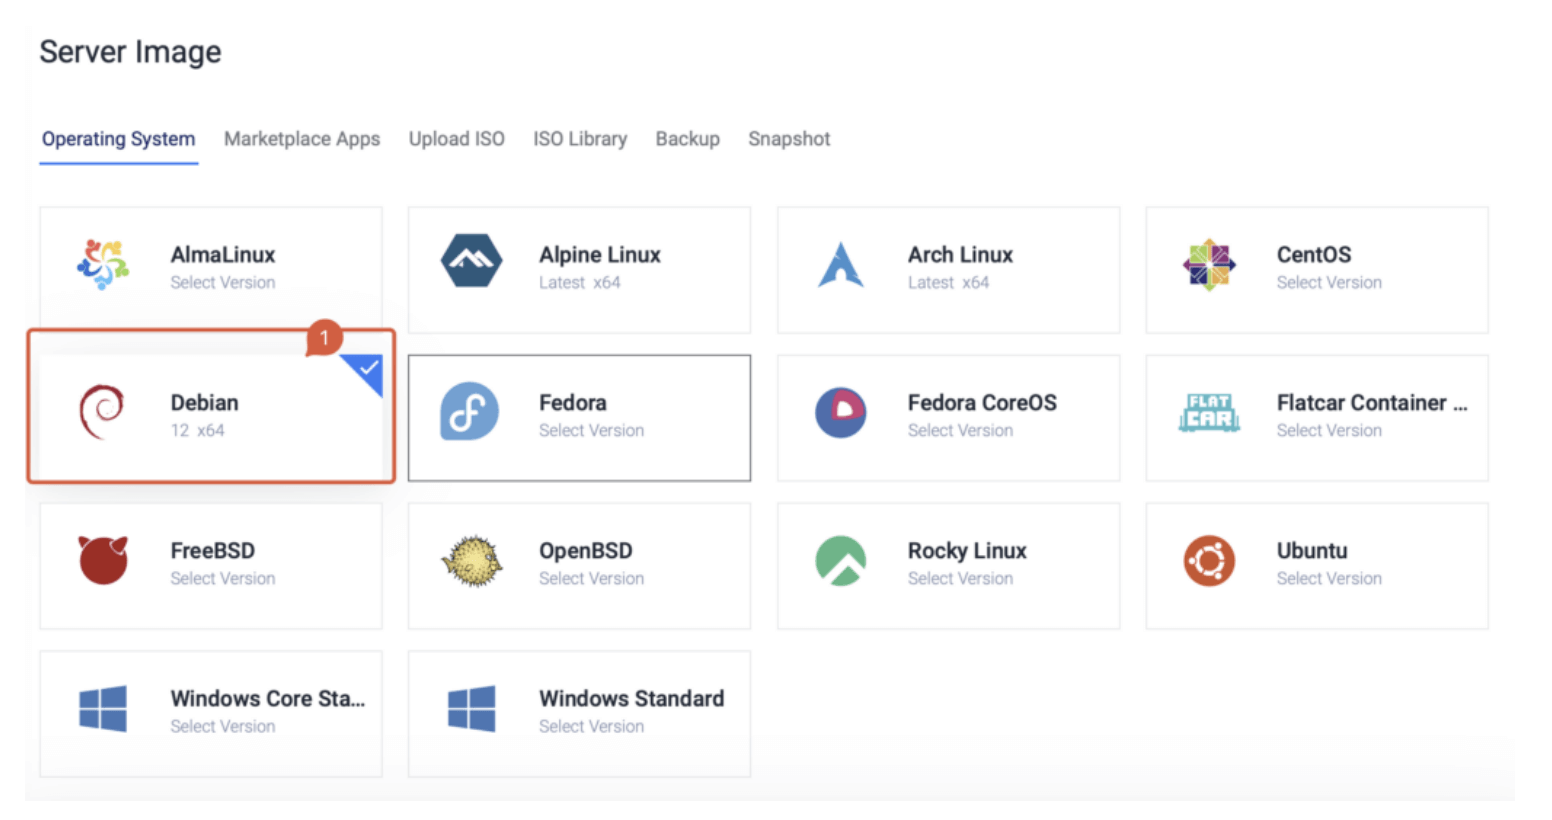
Task: Expand Select Version under Ubuntu
Action: (1329, 579)
